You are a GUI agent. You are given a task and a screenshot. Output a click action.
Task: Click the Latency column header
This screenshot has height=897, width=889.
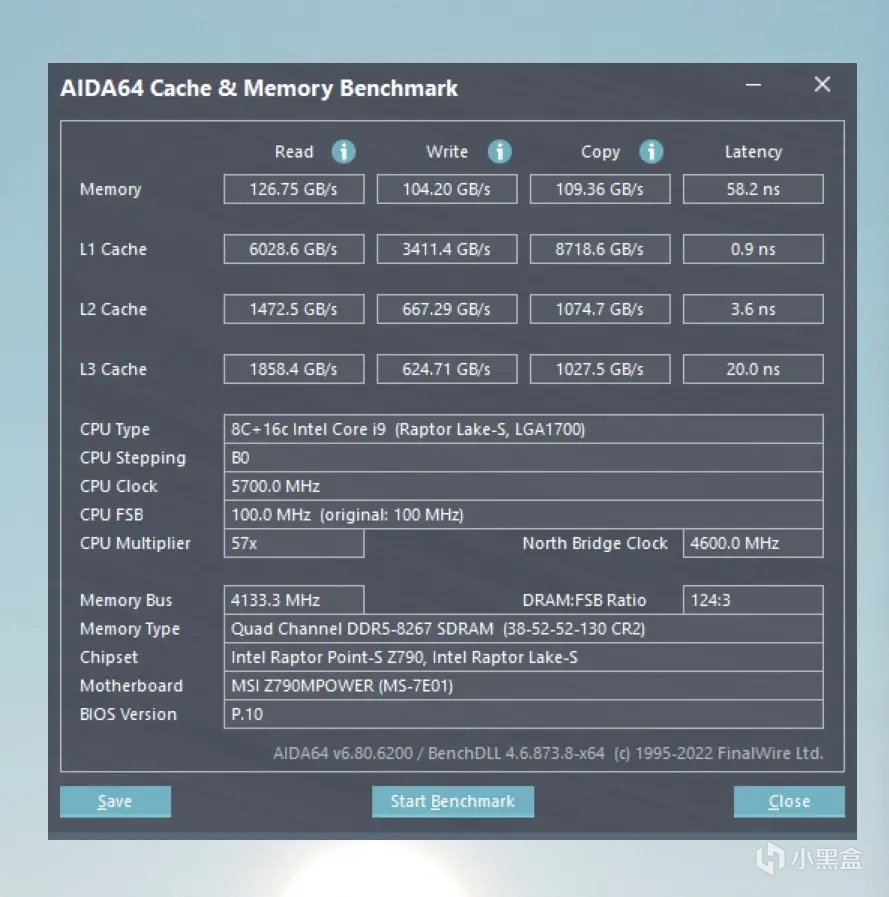pos(753,152)
